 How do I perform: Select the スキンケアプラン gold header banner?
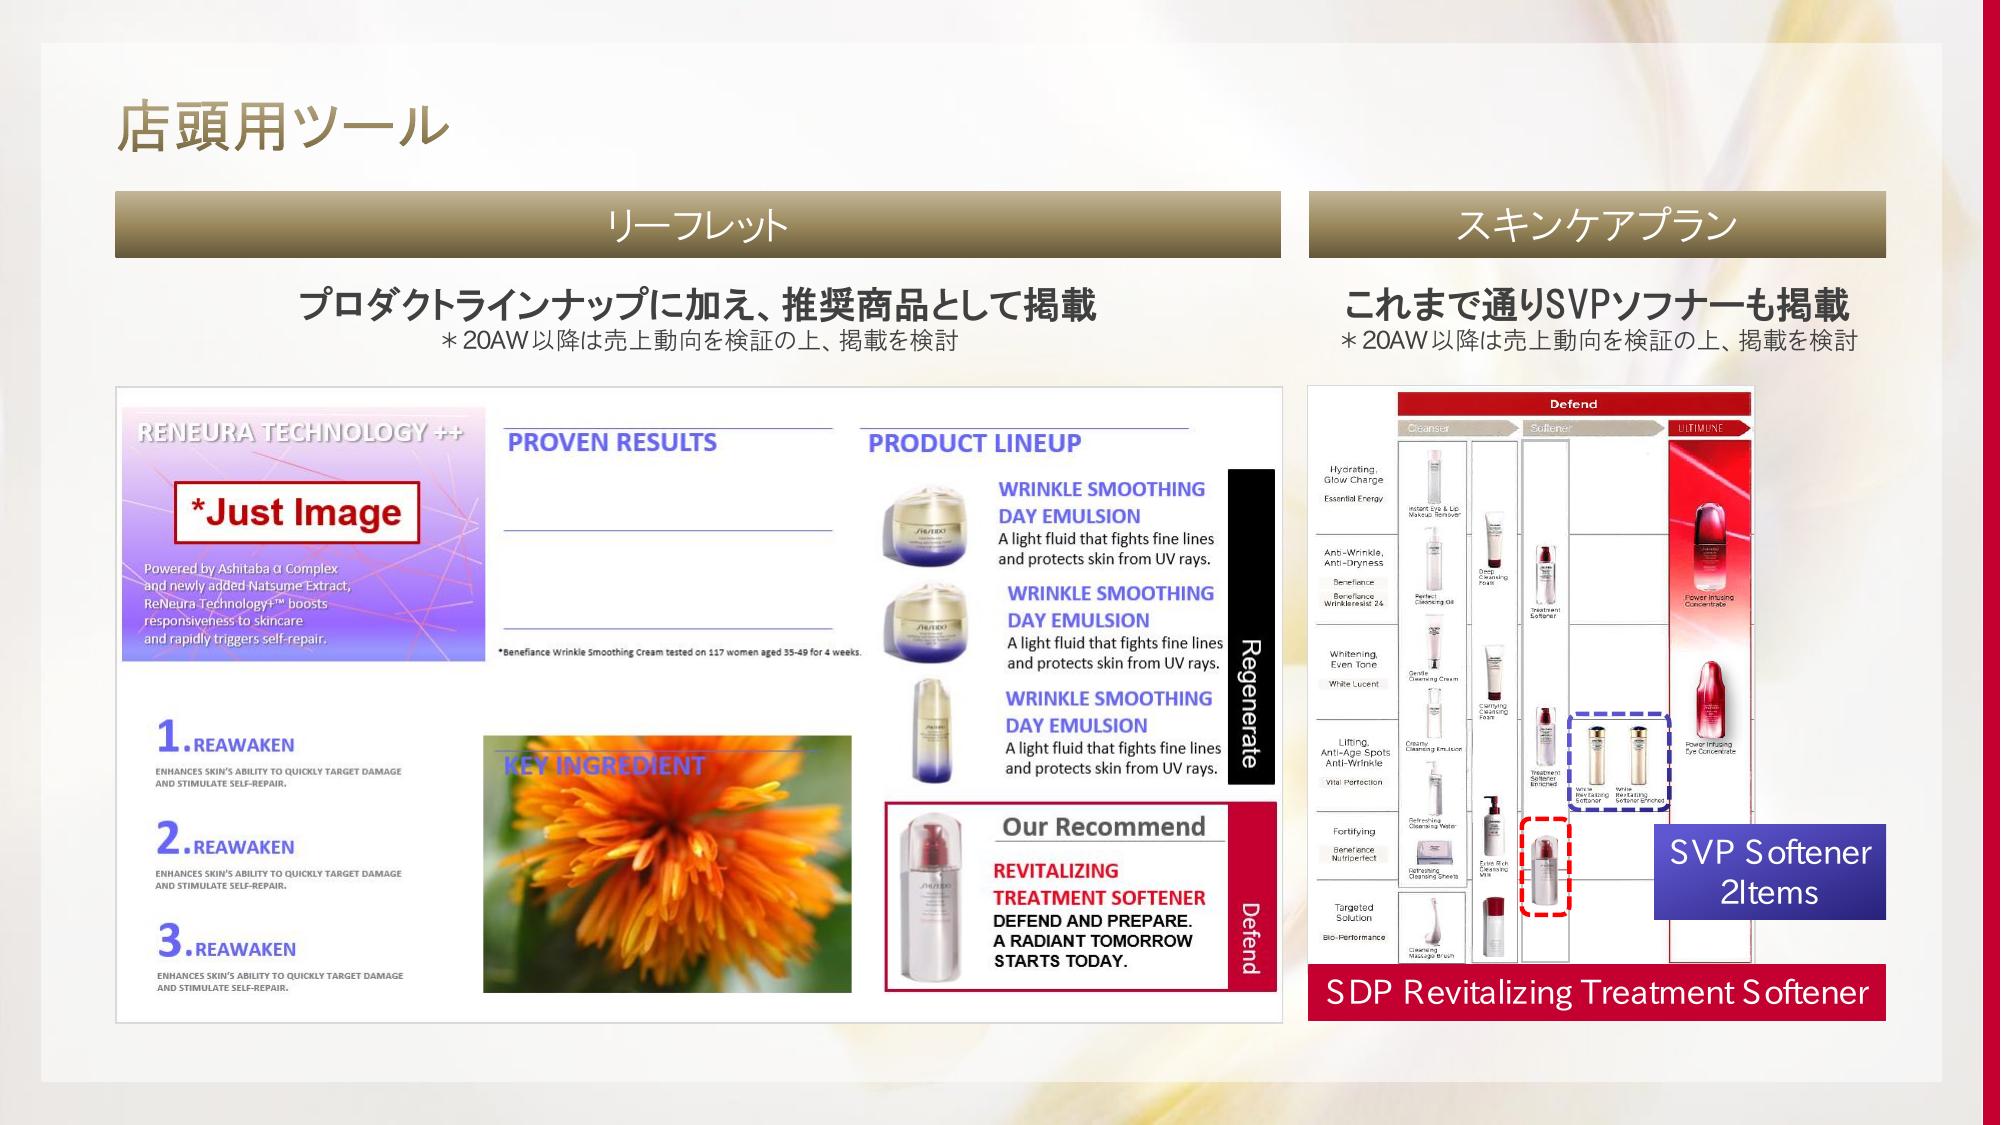point(1597,225)
